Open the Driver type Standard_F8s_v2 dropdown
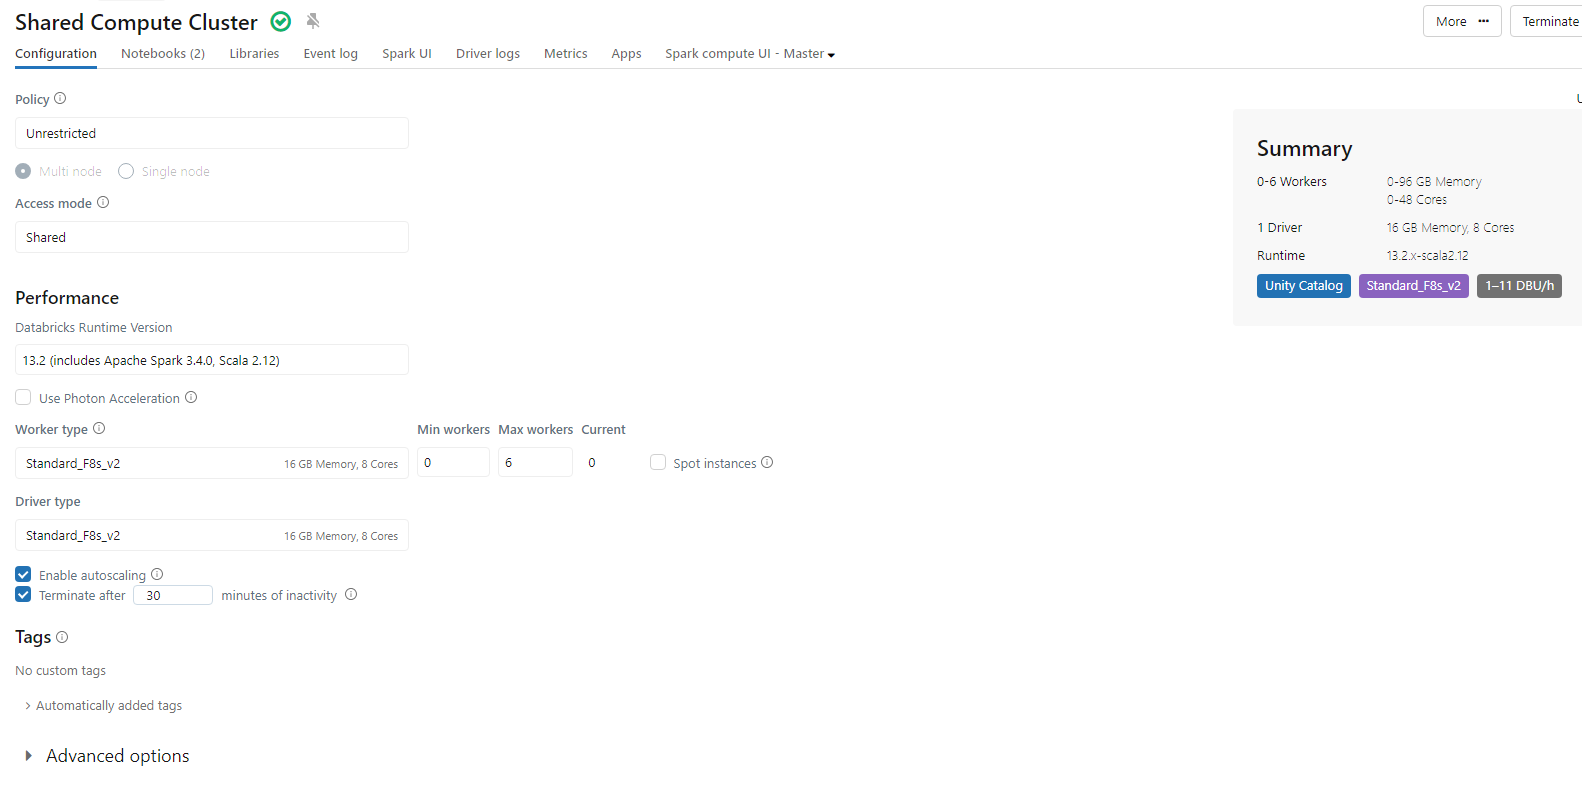This screenshot has height=797, width=1582. coord(212,535)
